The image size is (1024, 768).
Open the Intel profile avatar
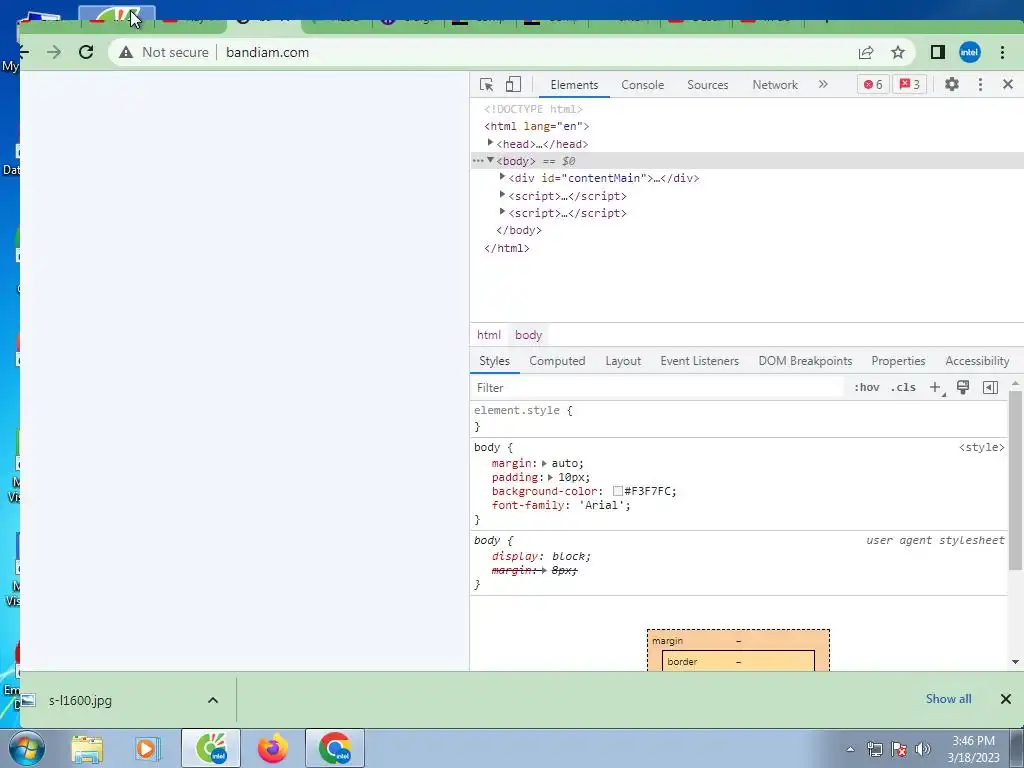970,52
